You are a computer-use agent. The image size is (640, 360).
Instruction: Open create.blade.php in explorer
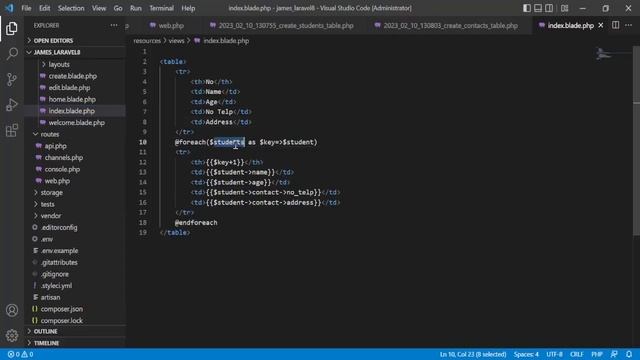(x=73, y=76)
